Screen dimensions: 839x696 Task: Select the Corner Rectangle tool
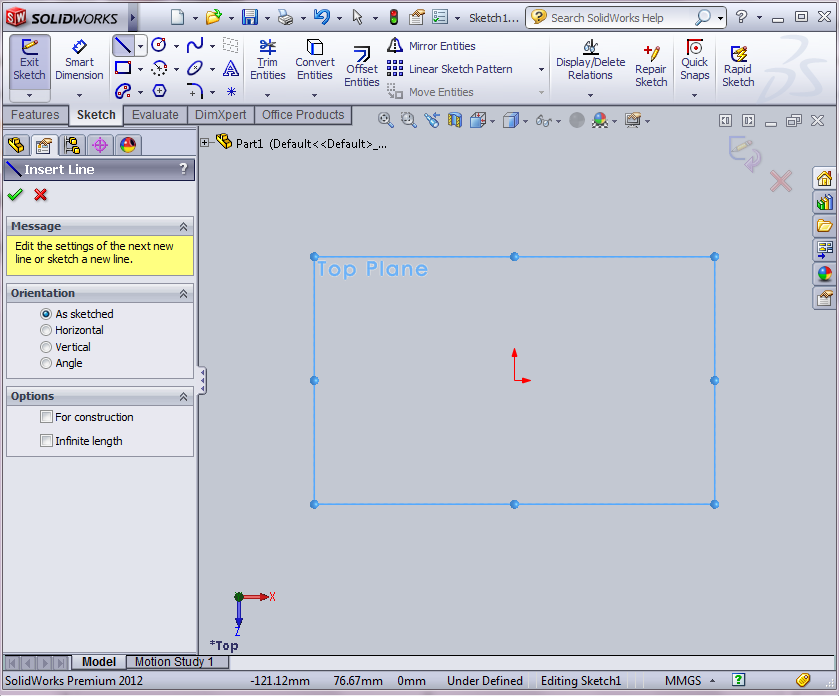point(122,67)
